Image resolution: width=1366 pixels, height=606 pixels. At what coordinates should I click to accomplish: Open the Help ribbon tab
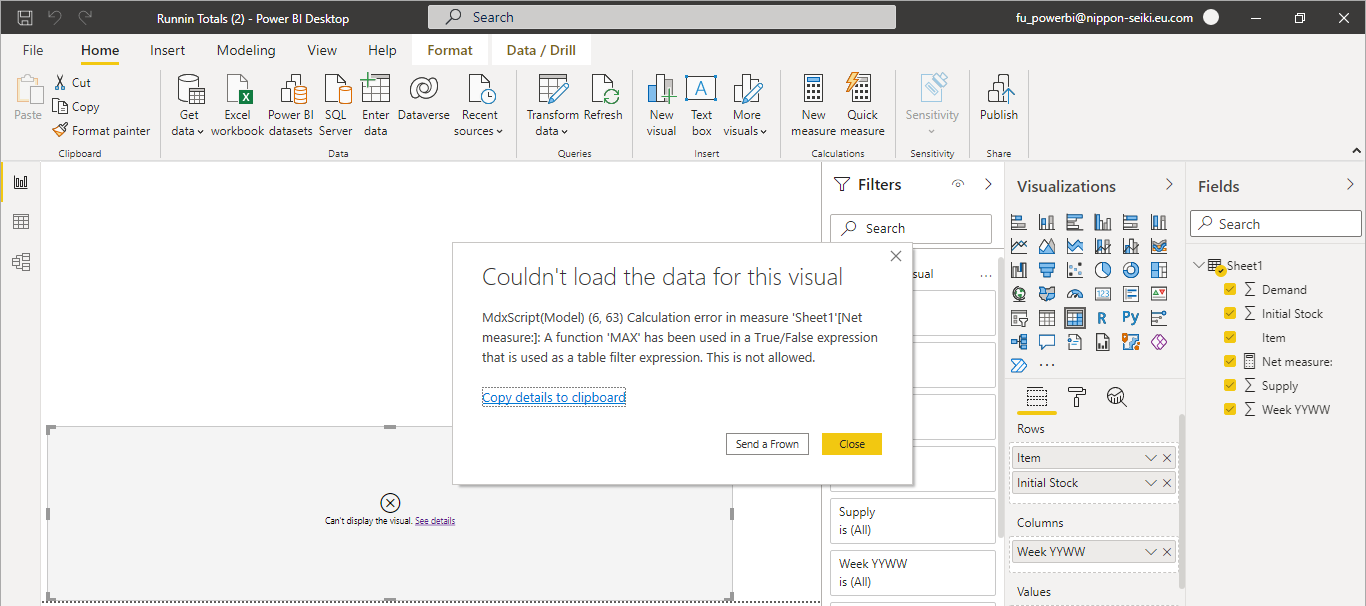click(x=382, y=50)
